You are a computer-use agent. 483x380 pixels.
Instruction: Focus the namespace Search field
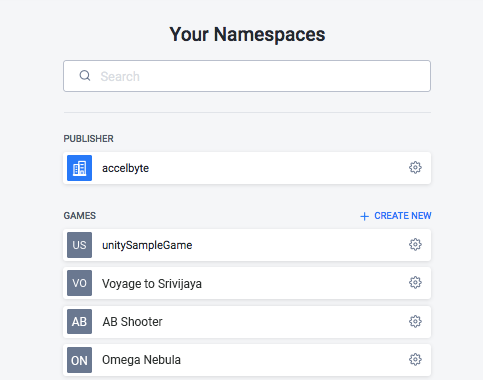tap(247, 76)
